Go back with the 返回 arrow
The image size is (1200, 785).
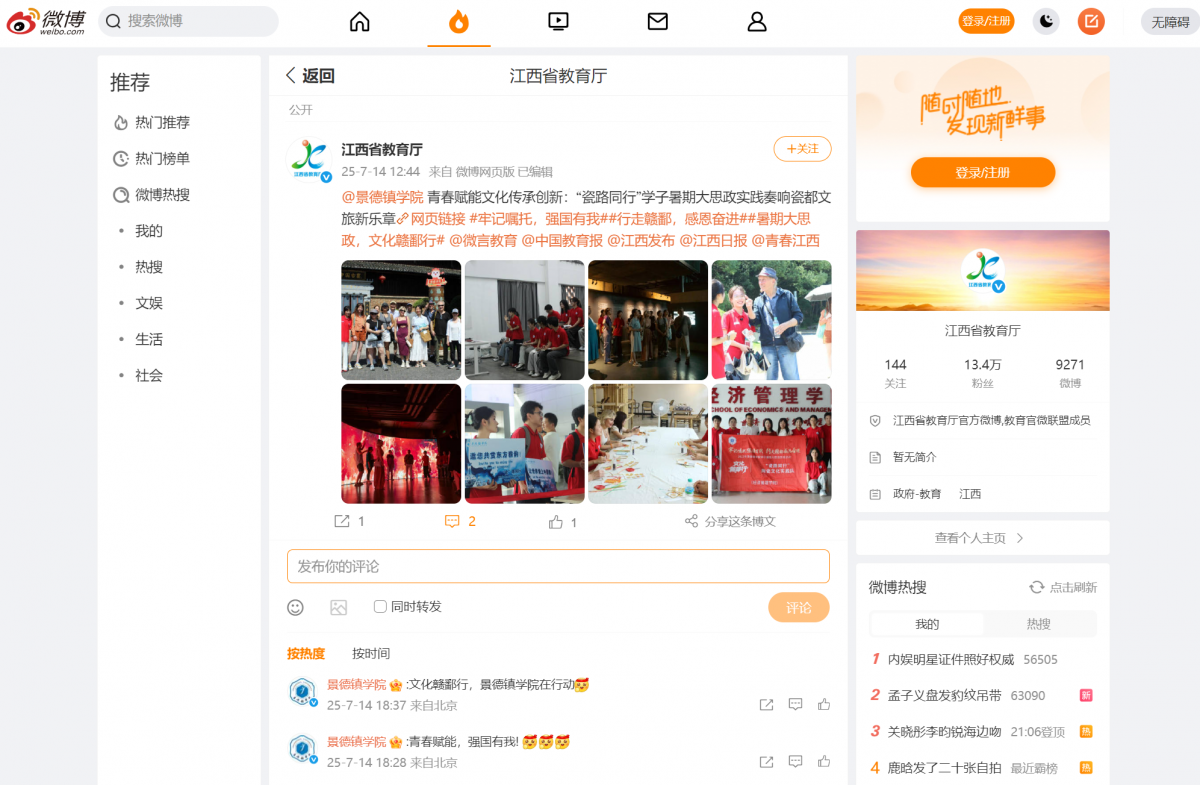[x=309, y=76]
